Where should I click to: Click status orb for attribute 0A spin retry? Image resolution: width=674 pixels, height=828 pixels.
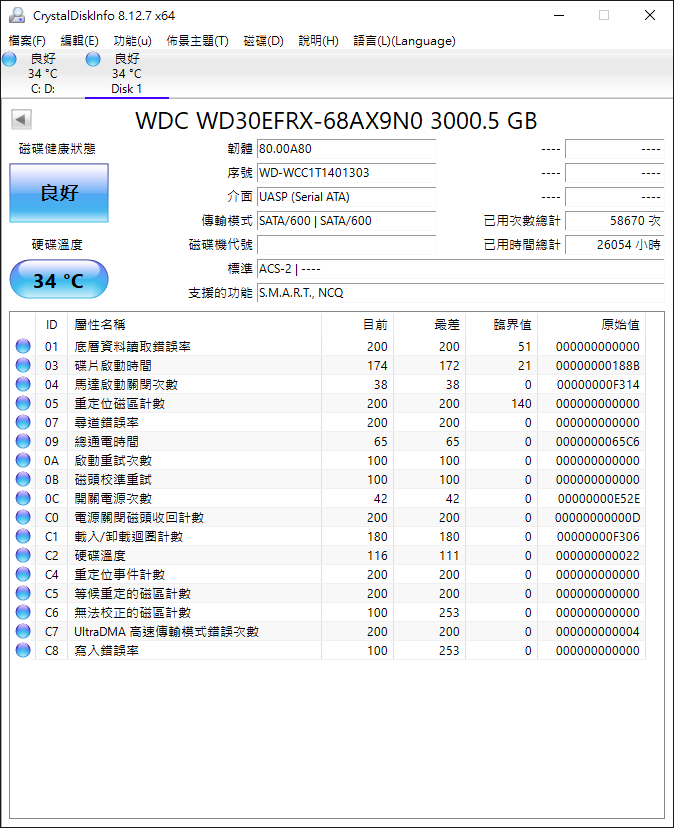[23, 460]
